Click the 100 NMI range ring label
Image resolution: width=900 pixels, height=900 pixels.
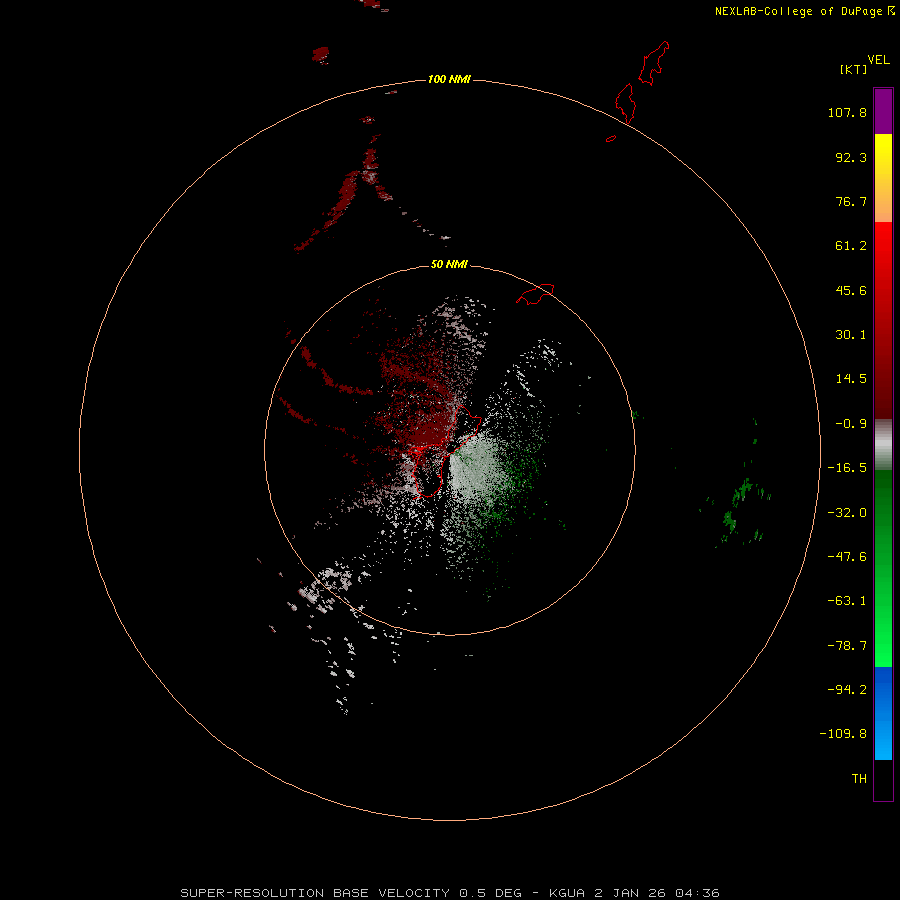point(449,79)
